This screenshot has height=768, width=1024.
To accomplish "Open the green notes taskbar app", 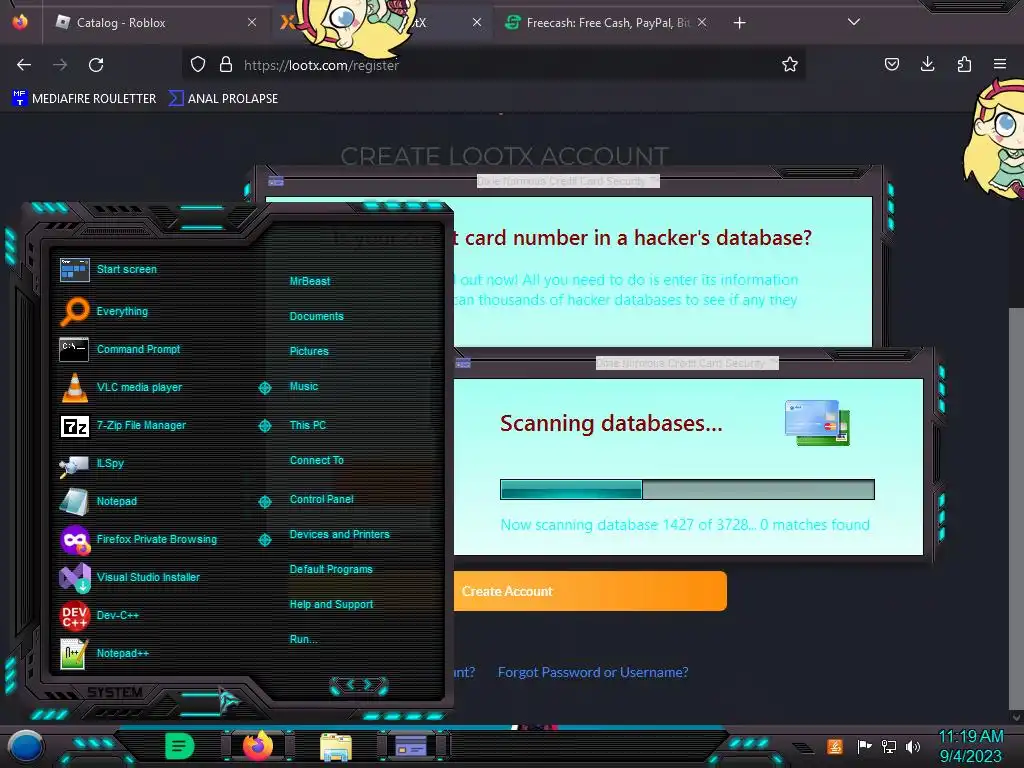I will point(179,746).
